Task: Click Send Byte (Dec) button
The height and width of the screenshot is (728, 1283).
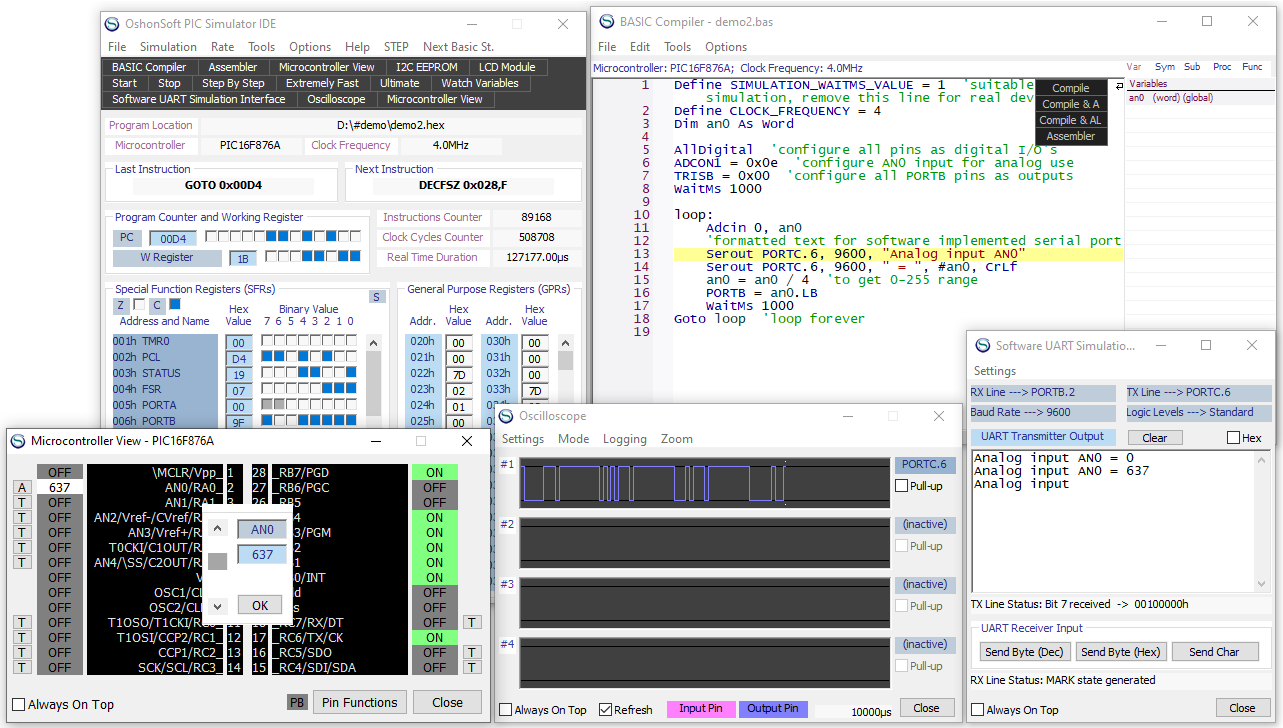Action: click(1025, 652)
